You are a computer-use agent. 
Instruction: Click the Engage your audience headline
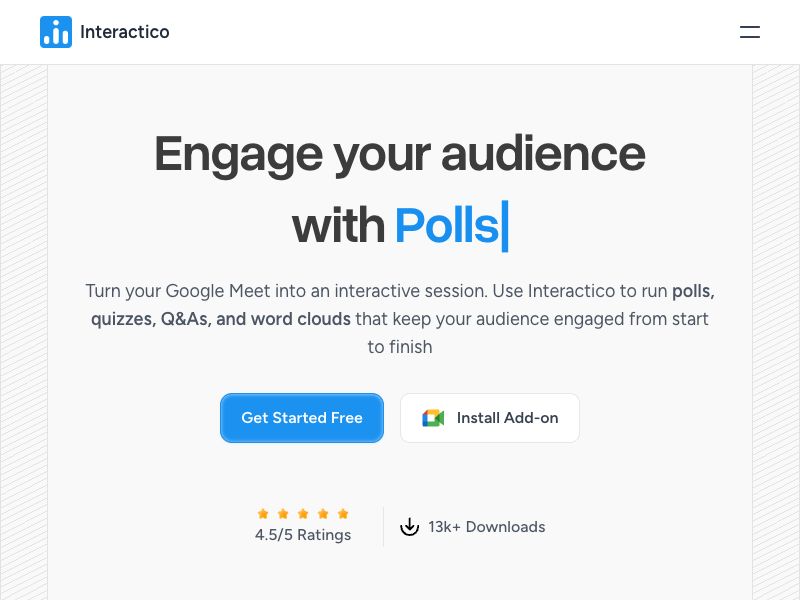click(x=400, y=154)
